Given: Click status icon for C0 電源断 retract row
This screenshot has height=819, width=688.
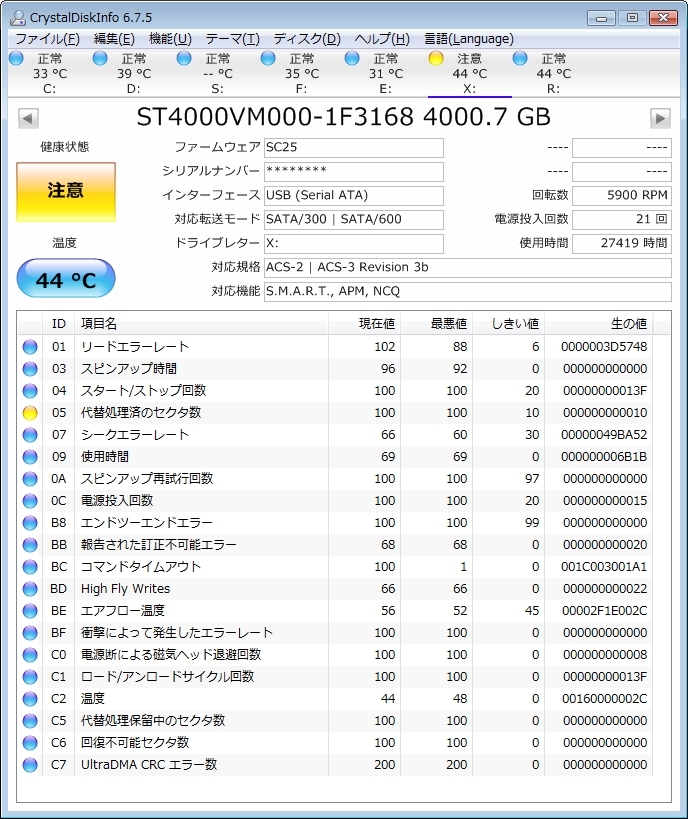Looking at the screenshot, I should click(30, 654).
